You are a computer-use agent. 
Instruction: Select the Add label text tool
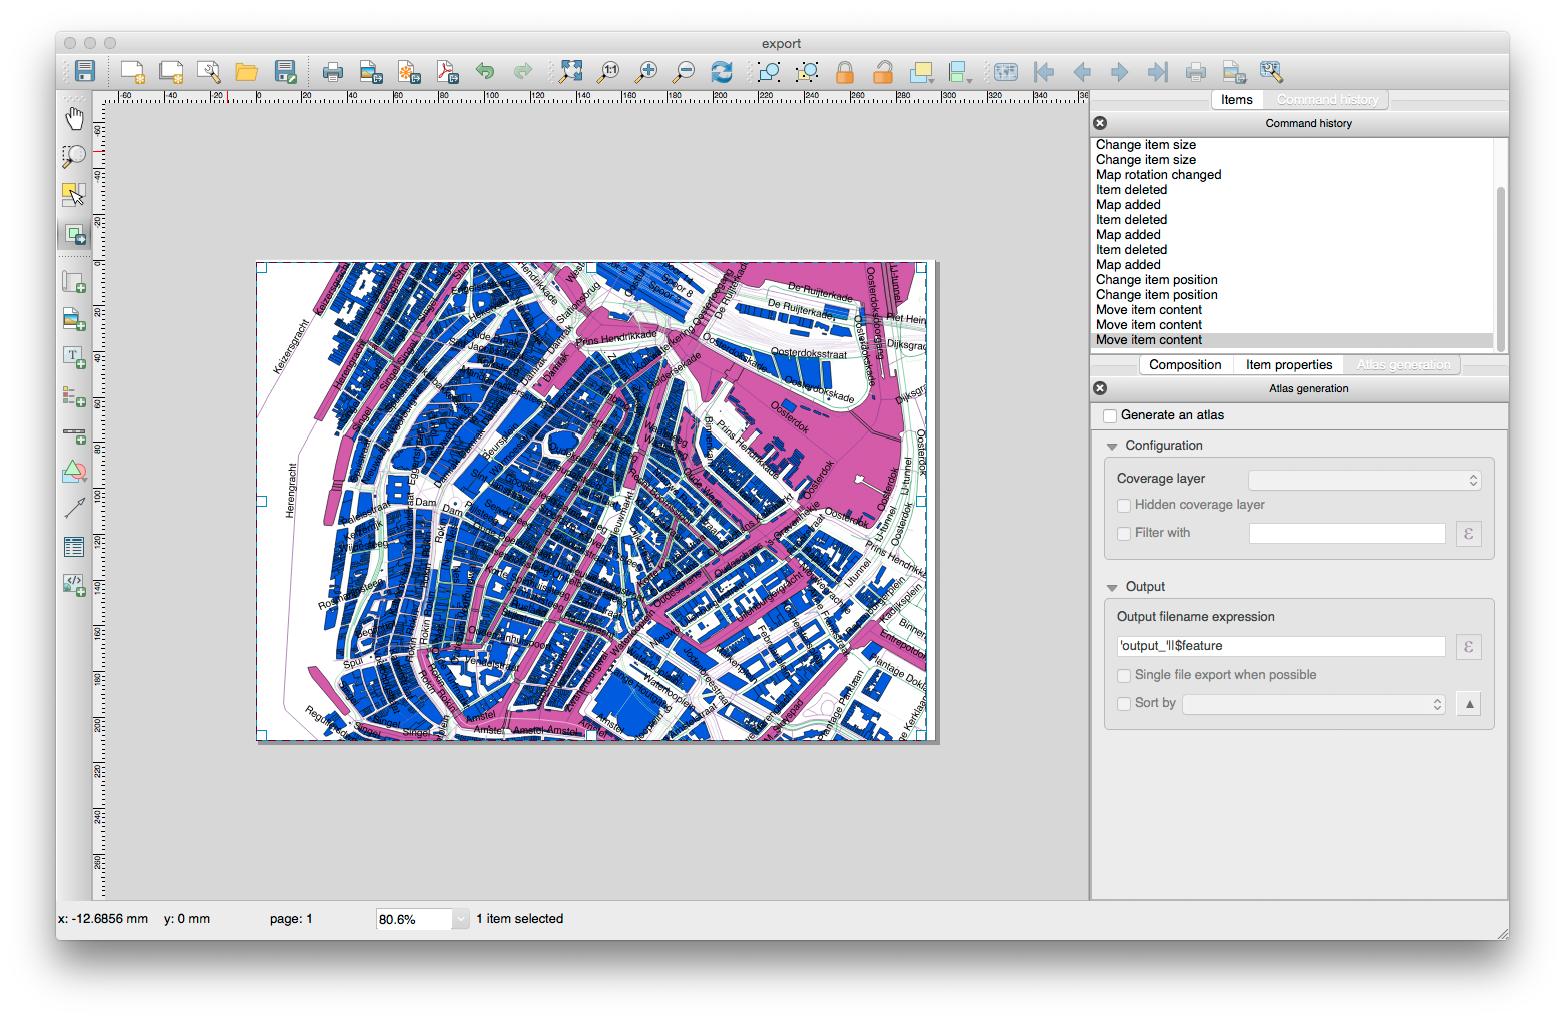coord(74,357)
